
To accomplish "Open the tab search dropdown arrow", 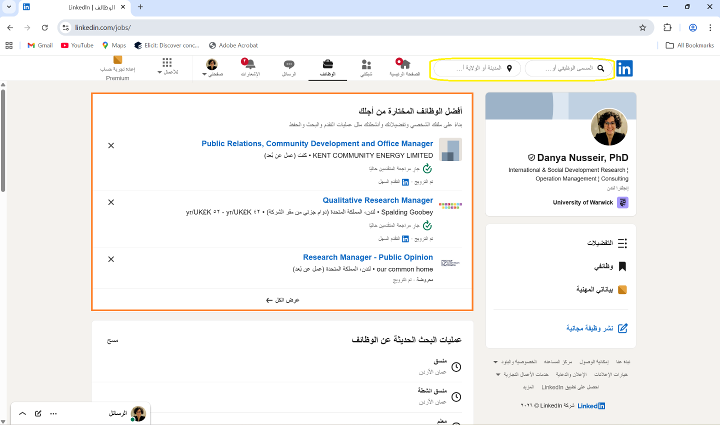I will [9, 7].
